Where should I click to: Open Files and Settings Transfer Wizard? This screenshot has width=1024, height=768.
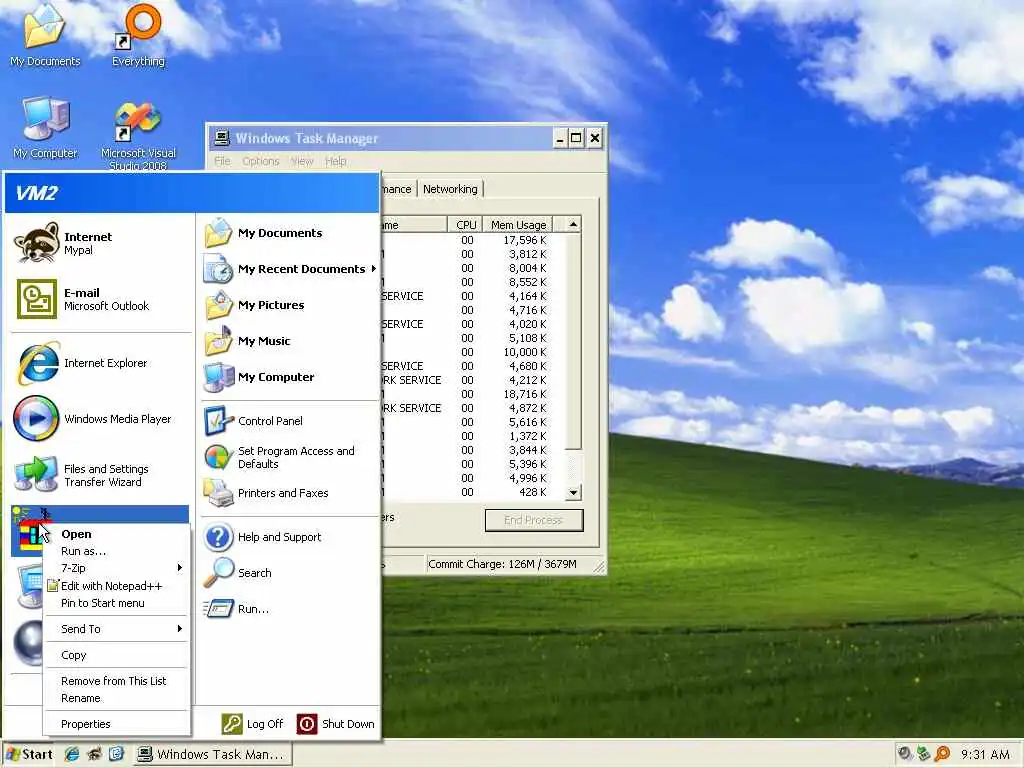tap(99, 475)
